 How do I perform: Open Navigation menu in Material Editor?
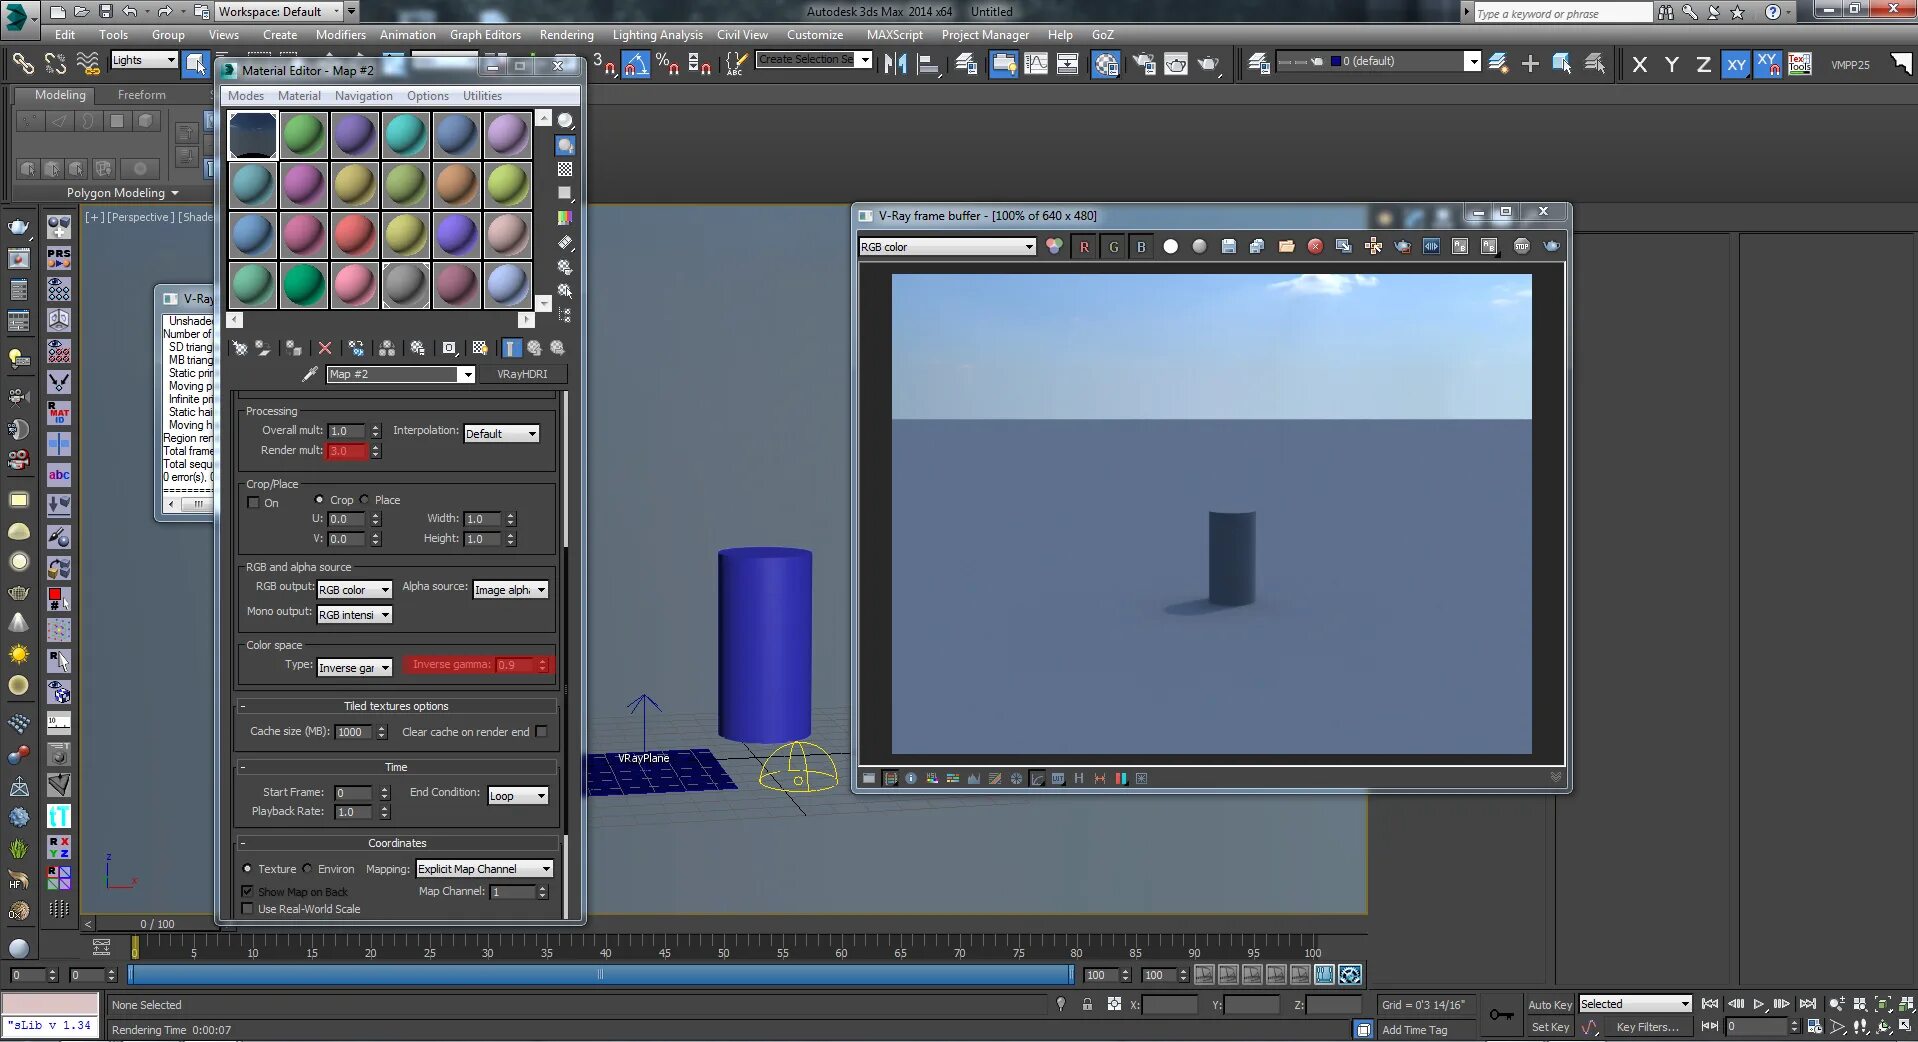364,96
